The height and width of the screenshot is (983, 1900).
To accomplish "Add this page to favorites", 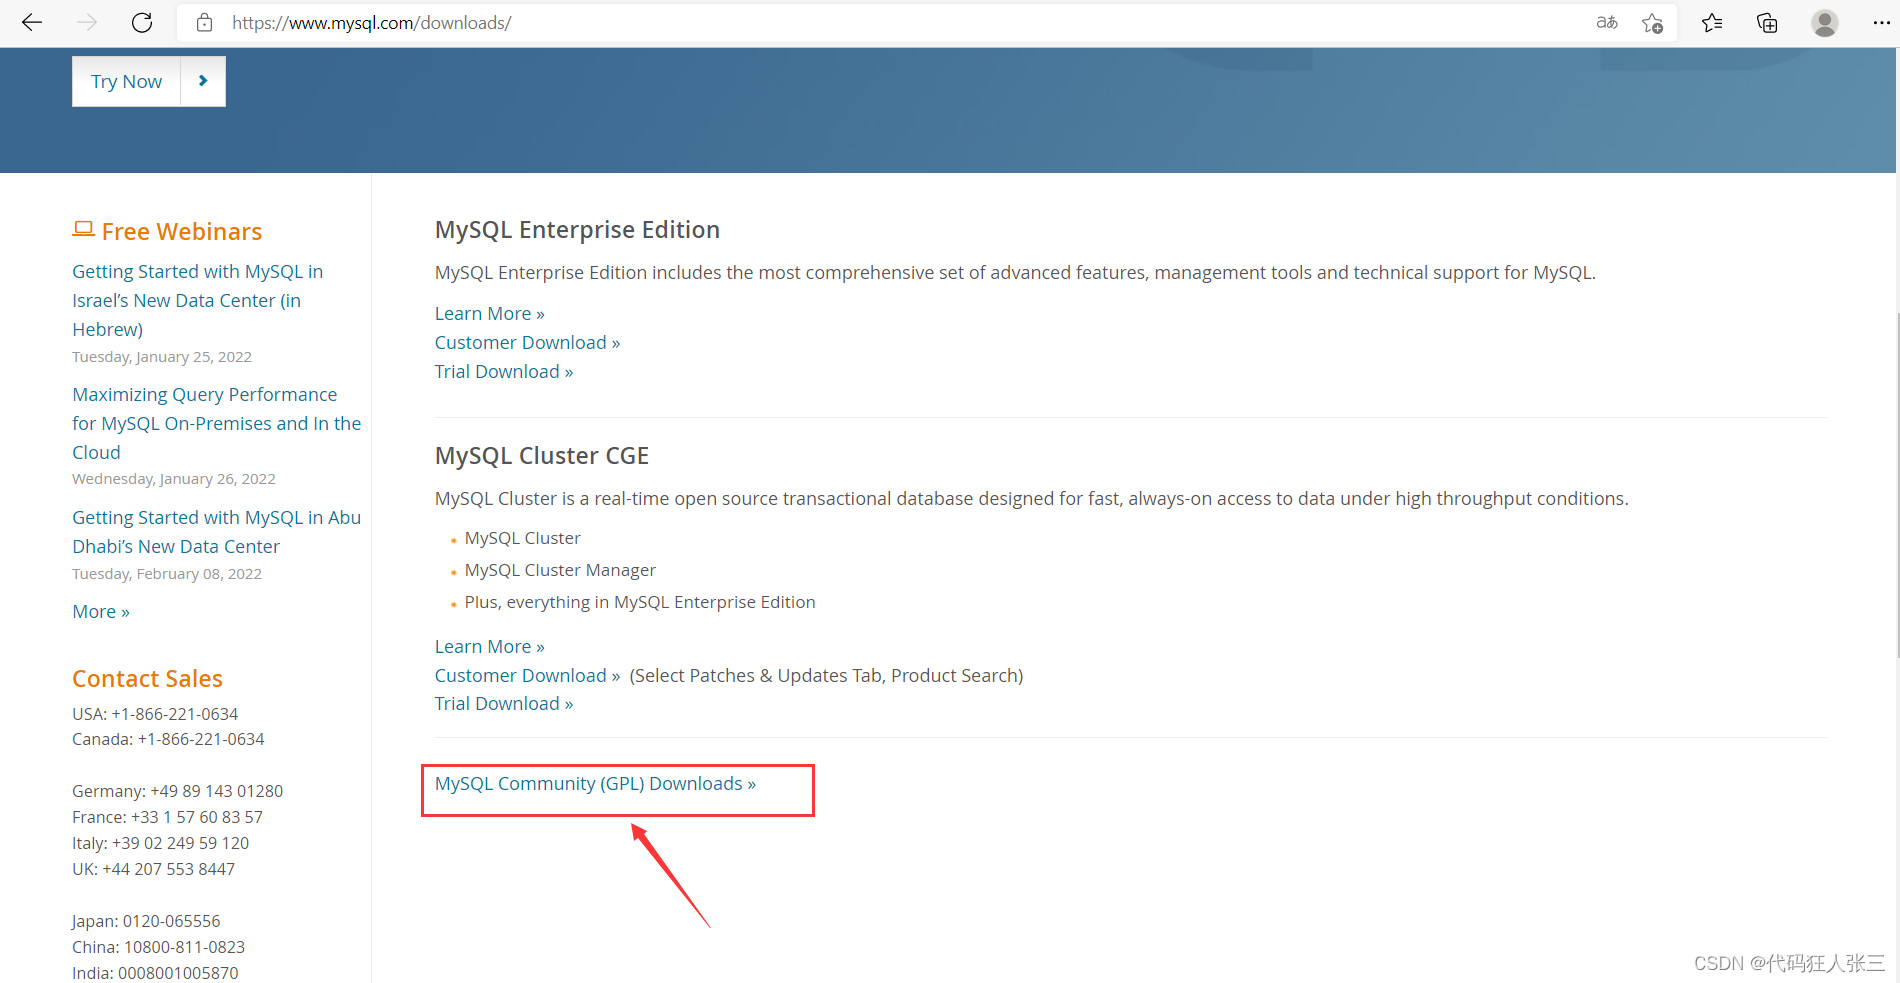I will pyautogui.click(x=1652, y=23).
